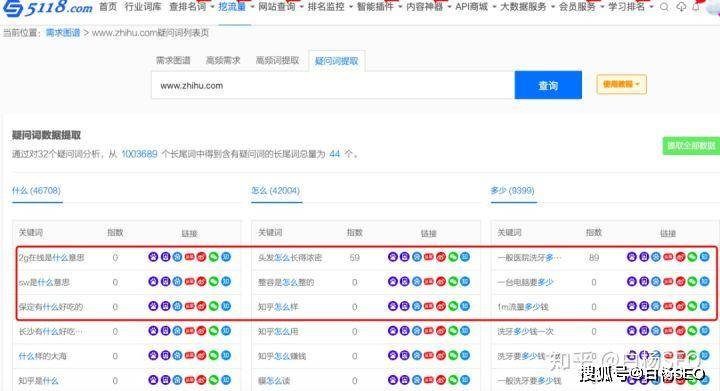Click Baidu paw icon for 2g在线是什么意思

tap(153, 257)
